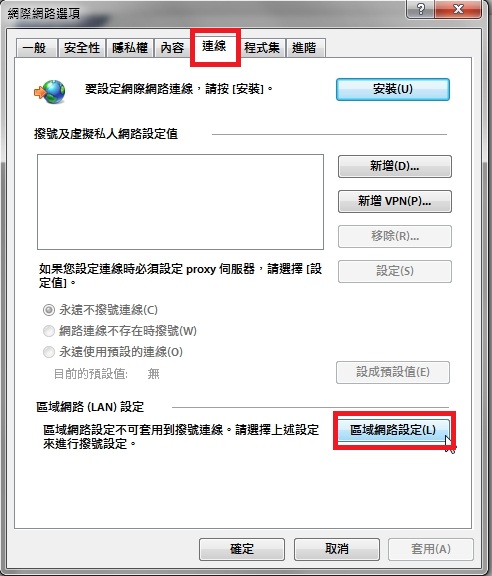Switch to the 一般 tab
This screenshot has height=576, width=492.
click(36, 48)
